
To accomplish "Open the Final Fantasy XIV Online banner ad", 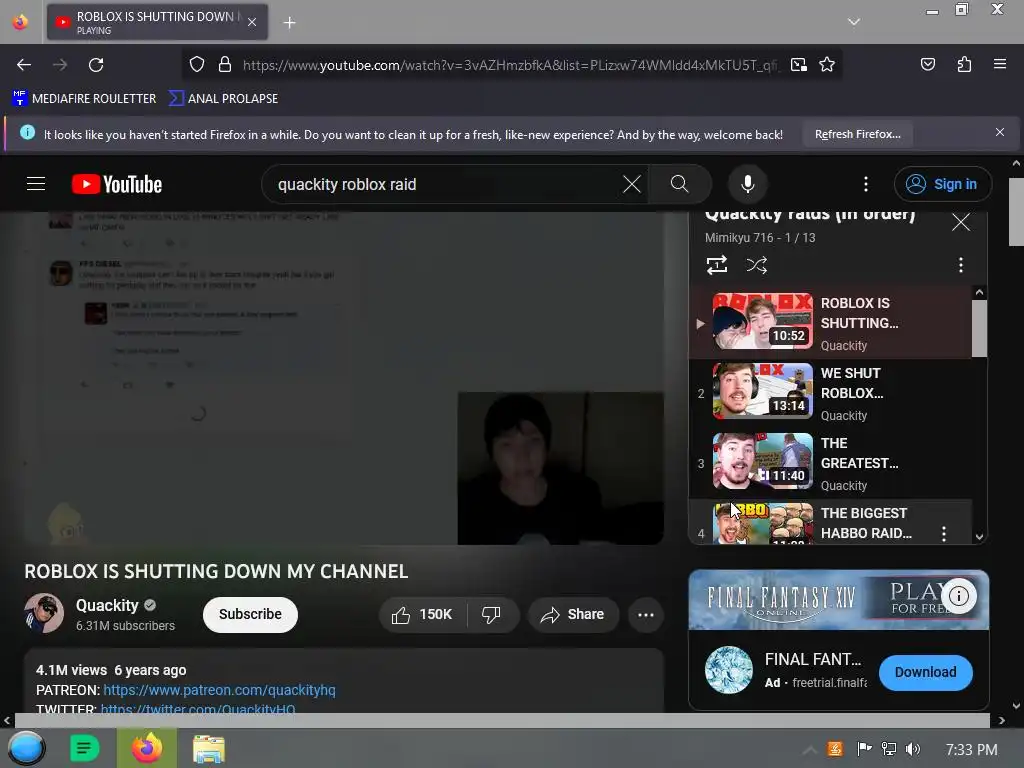I will [x=839, y=600].
